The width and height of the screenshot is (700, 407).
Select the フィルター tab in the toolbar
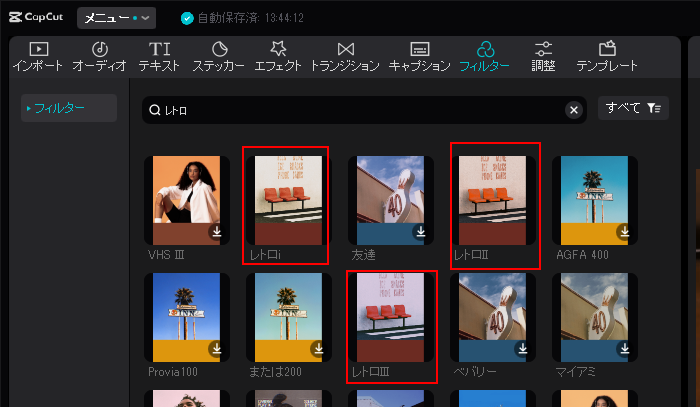485,56
